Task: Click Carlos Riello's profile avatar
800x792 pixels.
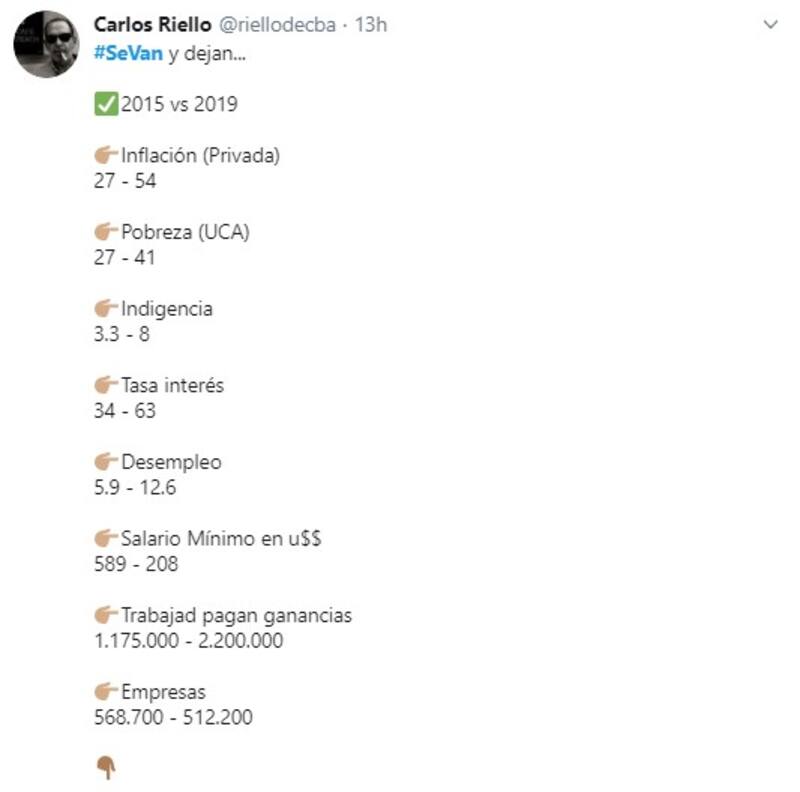Action: pyautogui.click(x=46, y=45)
